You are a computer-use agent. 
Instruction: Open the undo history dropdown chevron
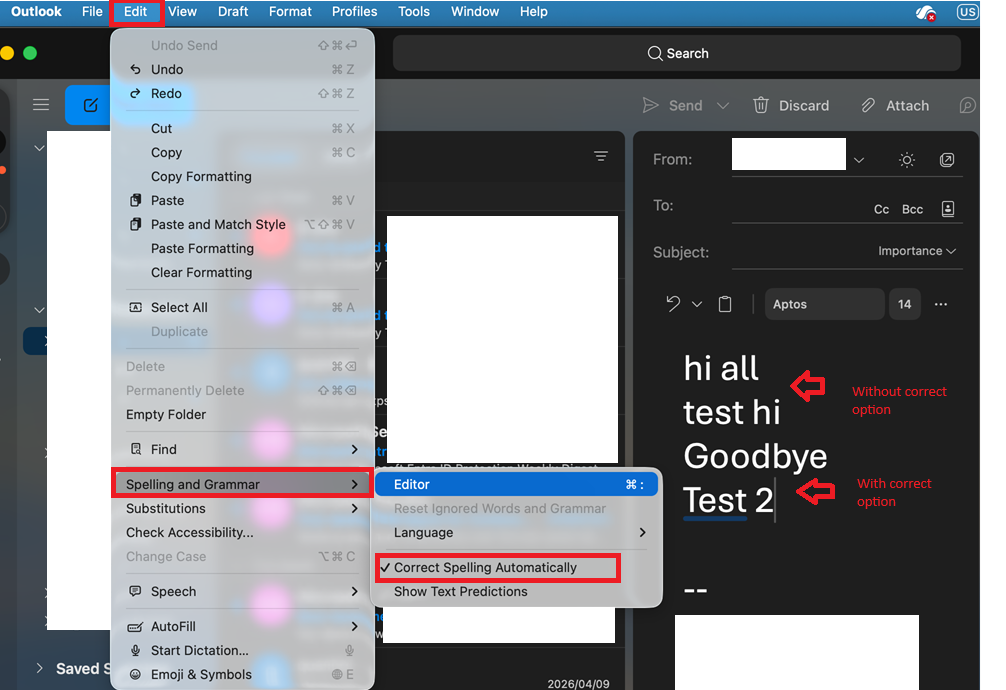point(697,304)
